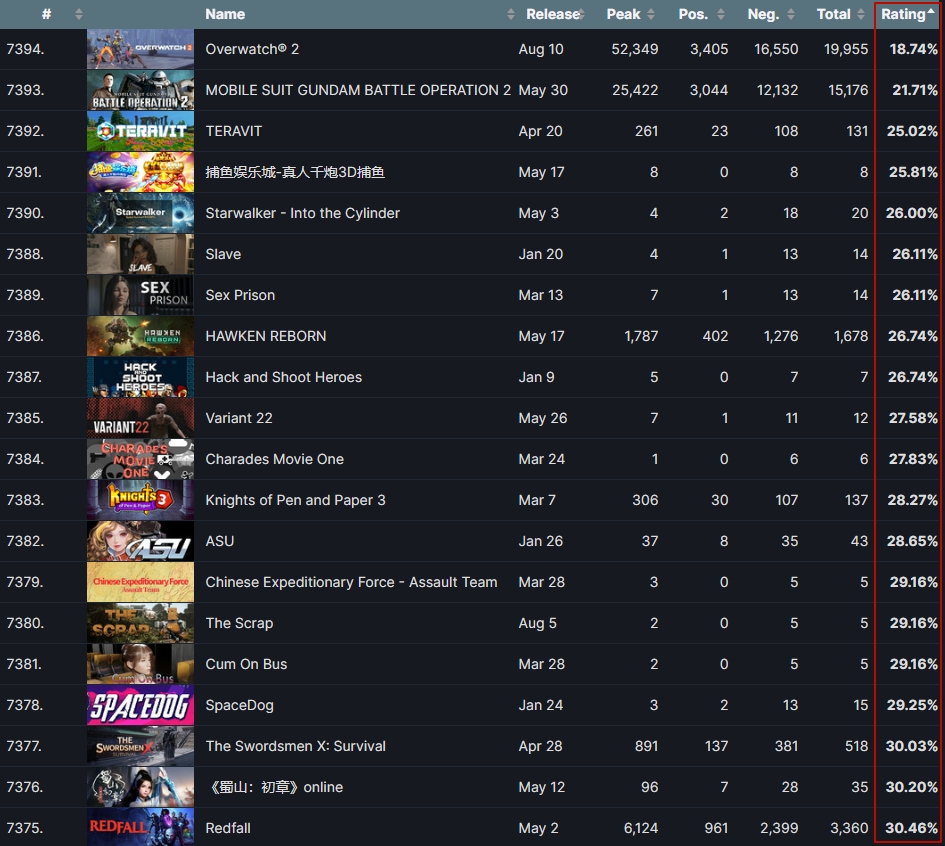945x846 pixels.
Task: Open Hack and Shoot Heroes link
Action: coord(284,377)
